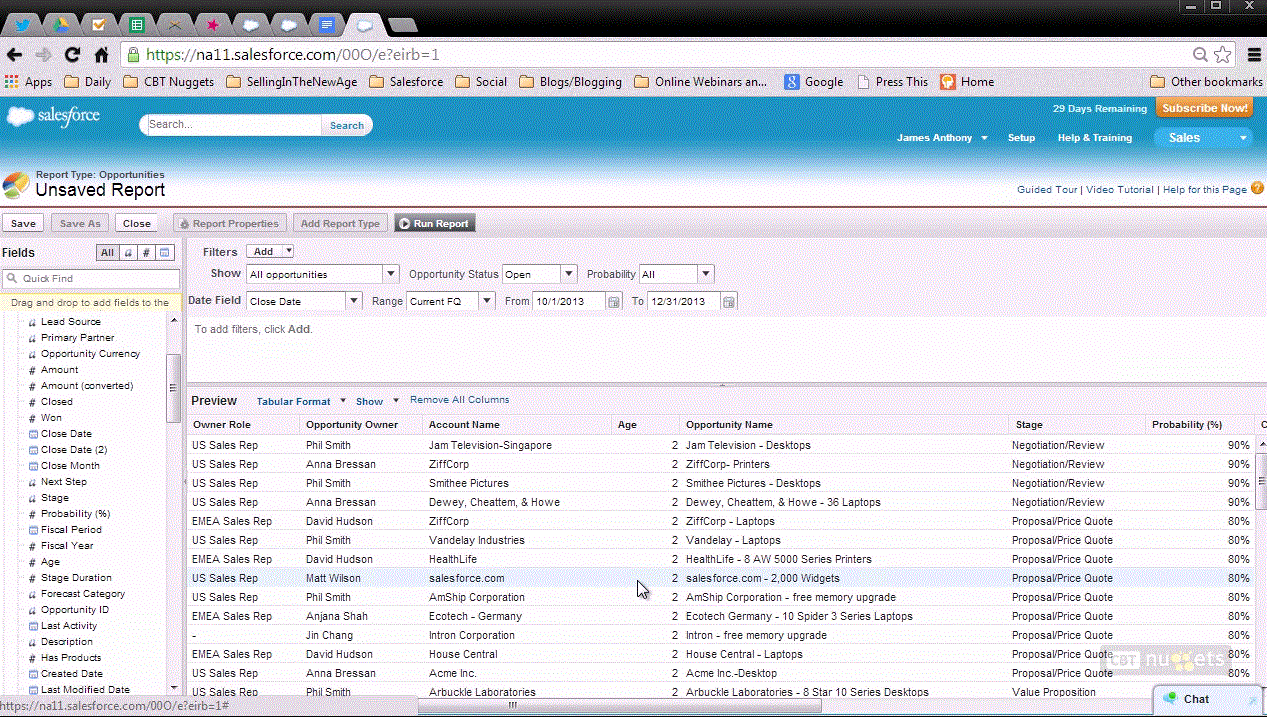Click the Salesforce search button
The image size is (1267, 717).
[x=347, y=125]
